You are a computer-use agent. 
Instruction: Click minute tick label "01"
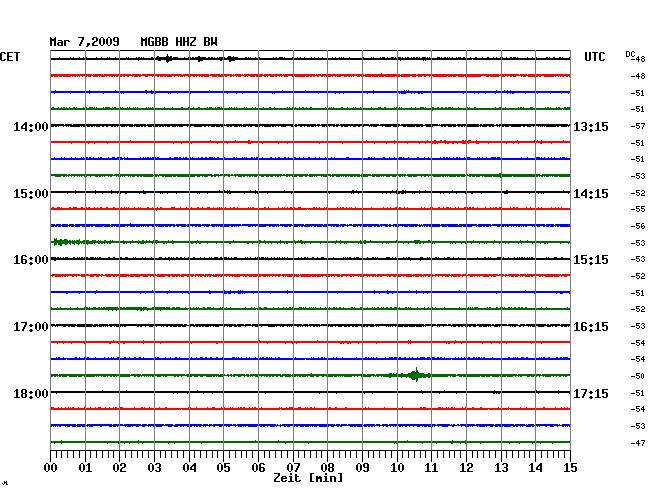click(85, 468)
